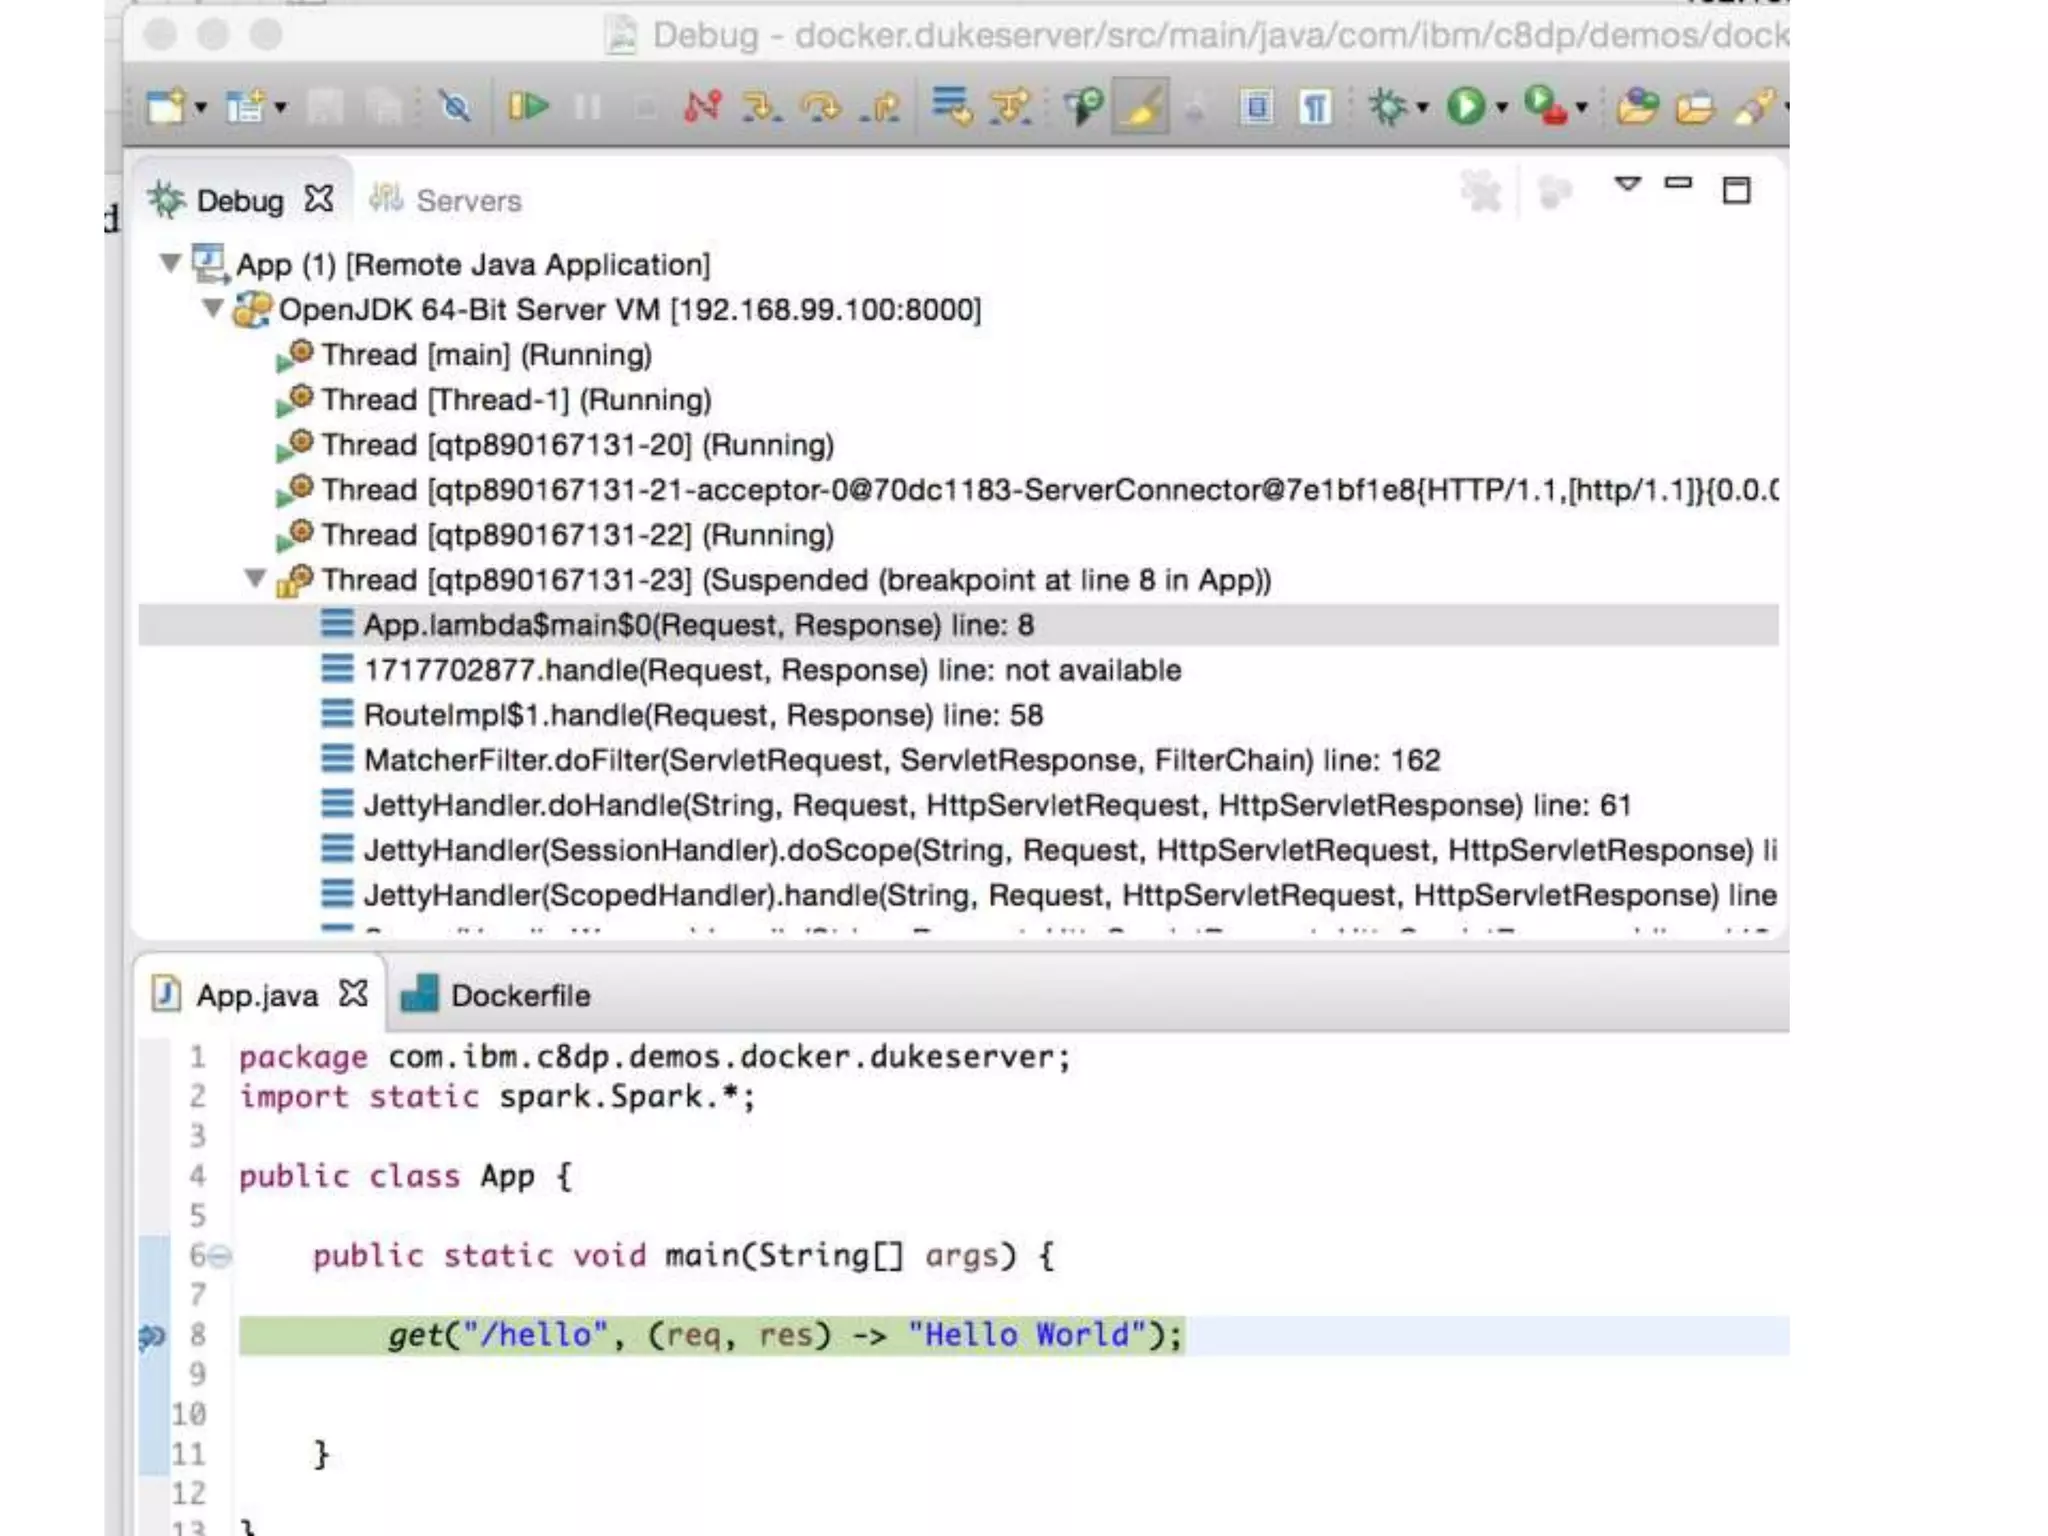Open the Debug launch dropdown arrow

click(x=1422, y=108)
